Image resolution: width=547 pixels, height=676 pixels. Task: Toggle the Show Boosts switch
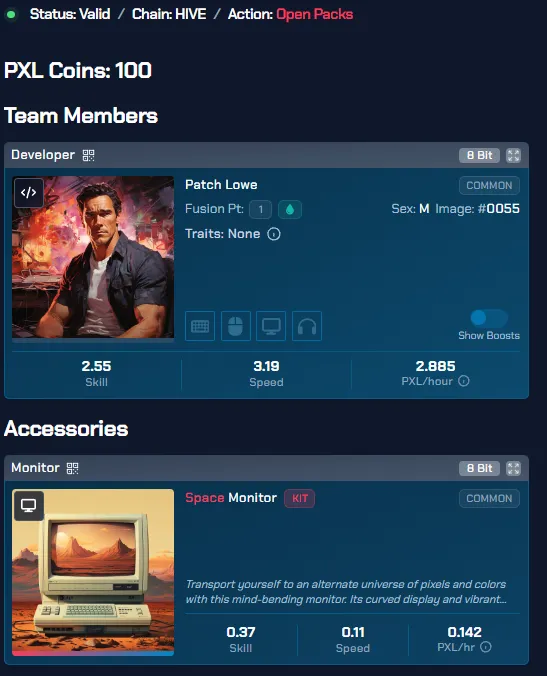489,318
